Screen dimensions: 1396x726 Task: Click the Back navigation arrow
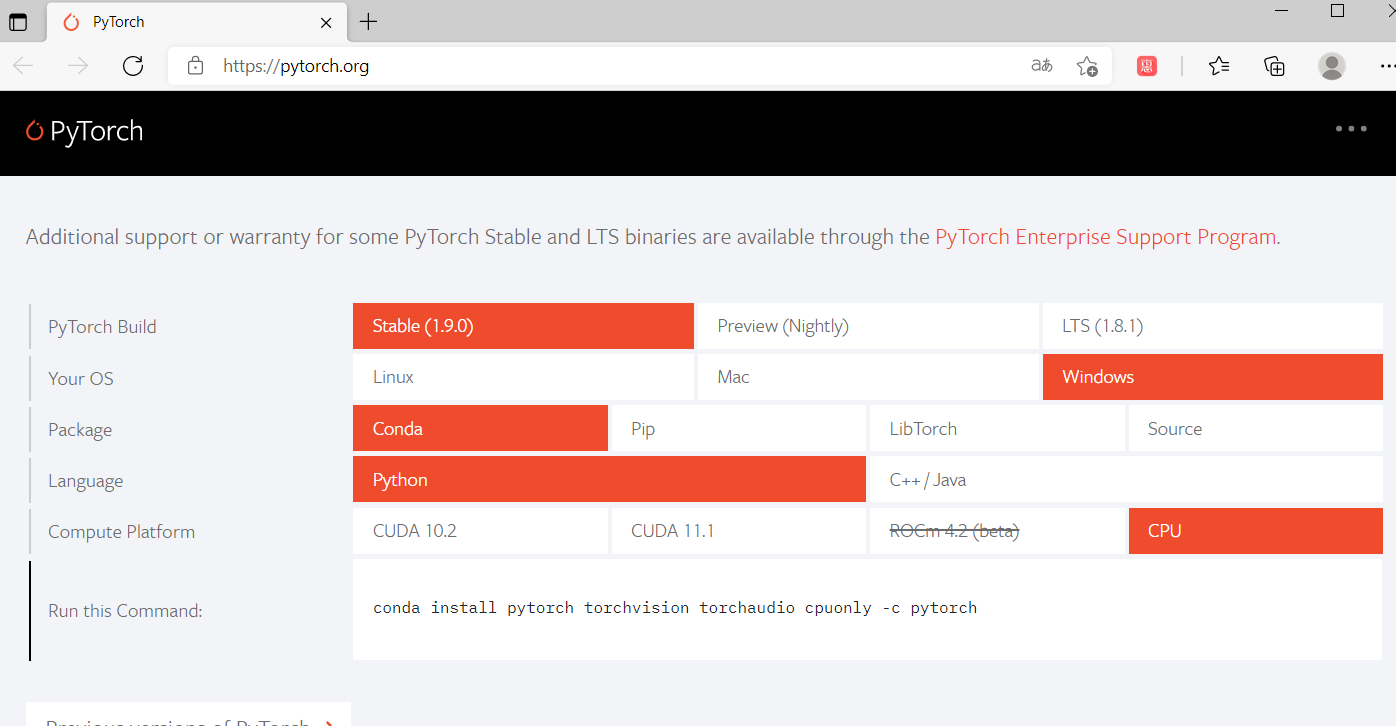click(22, 66)
